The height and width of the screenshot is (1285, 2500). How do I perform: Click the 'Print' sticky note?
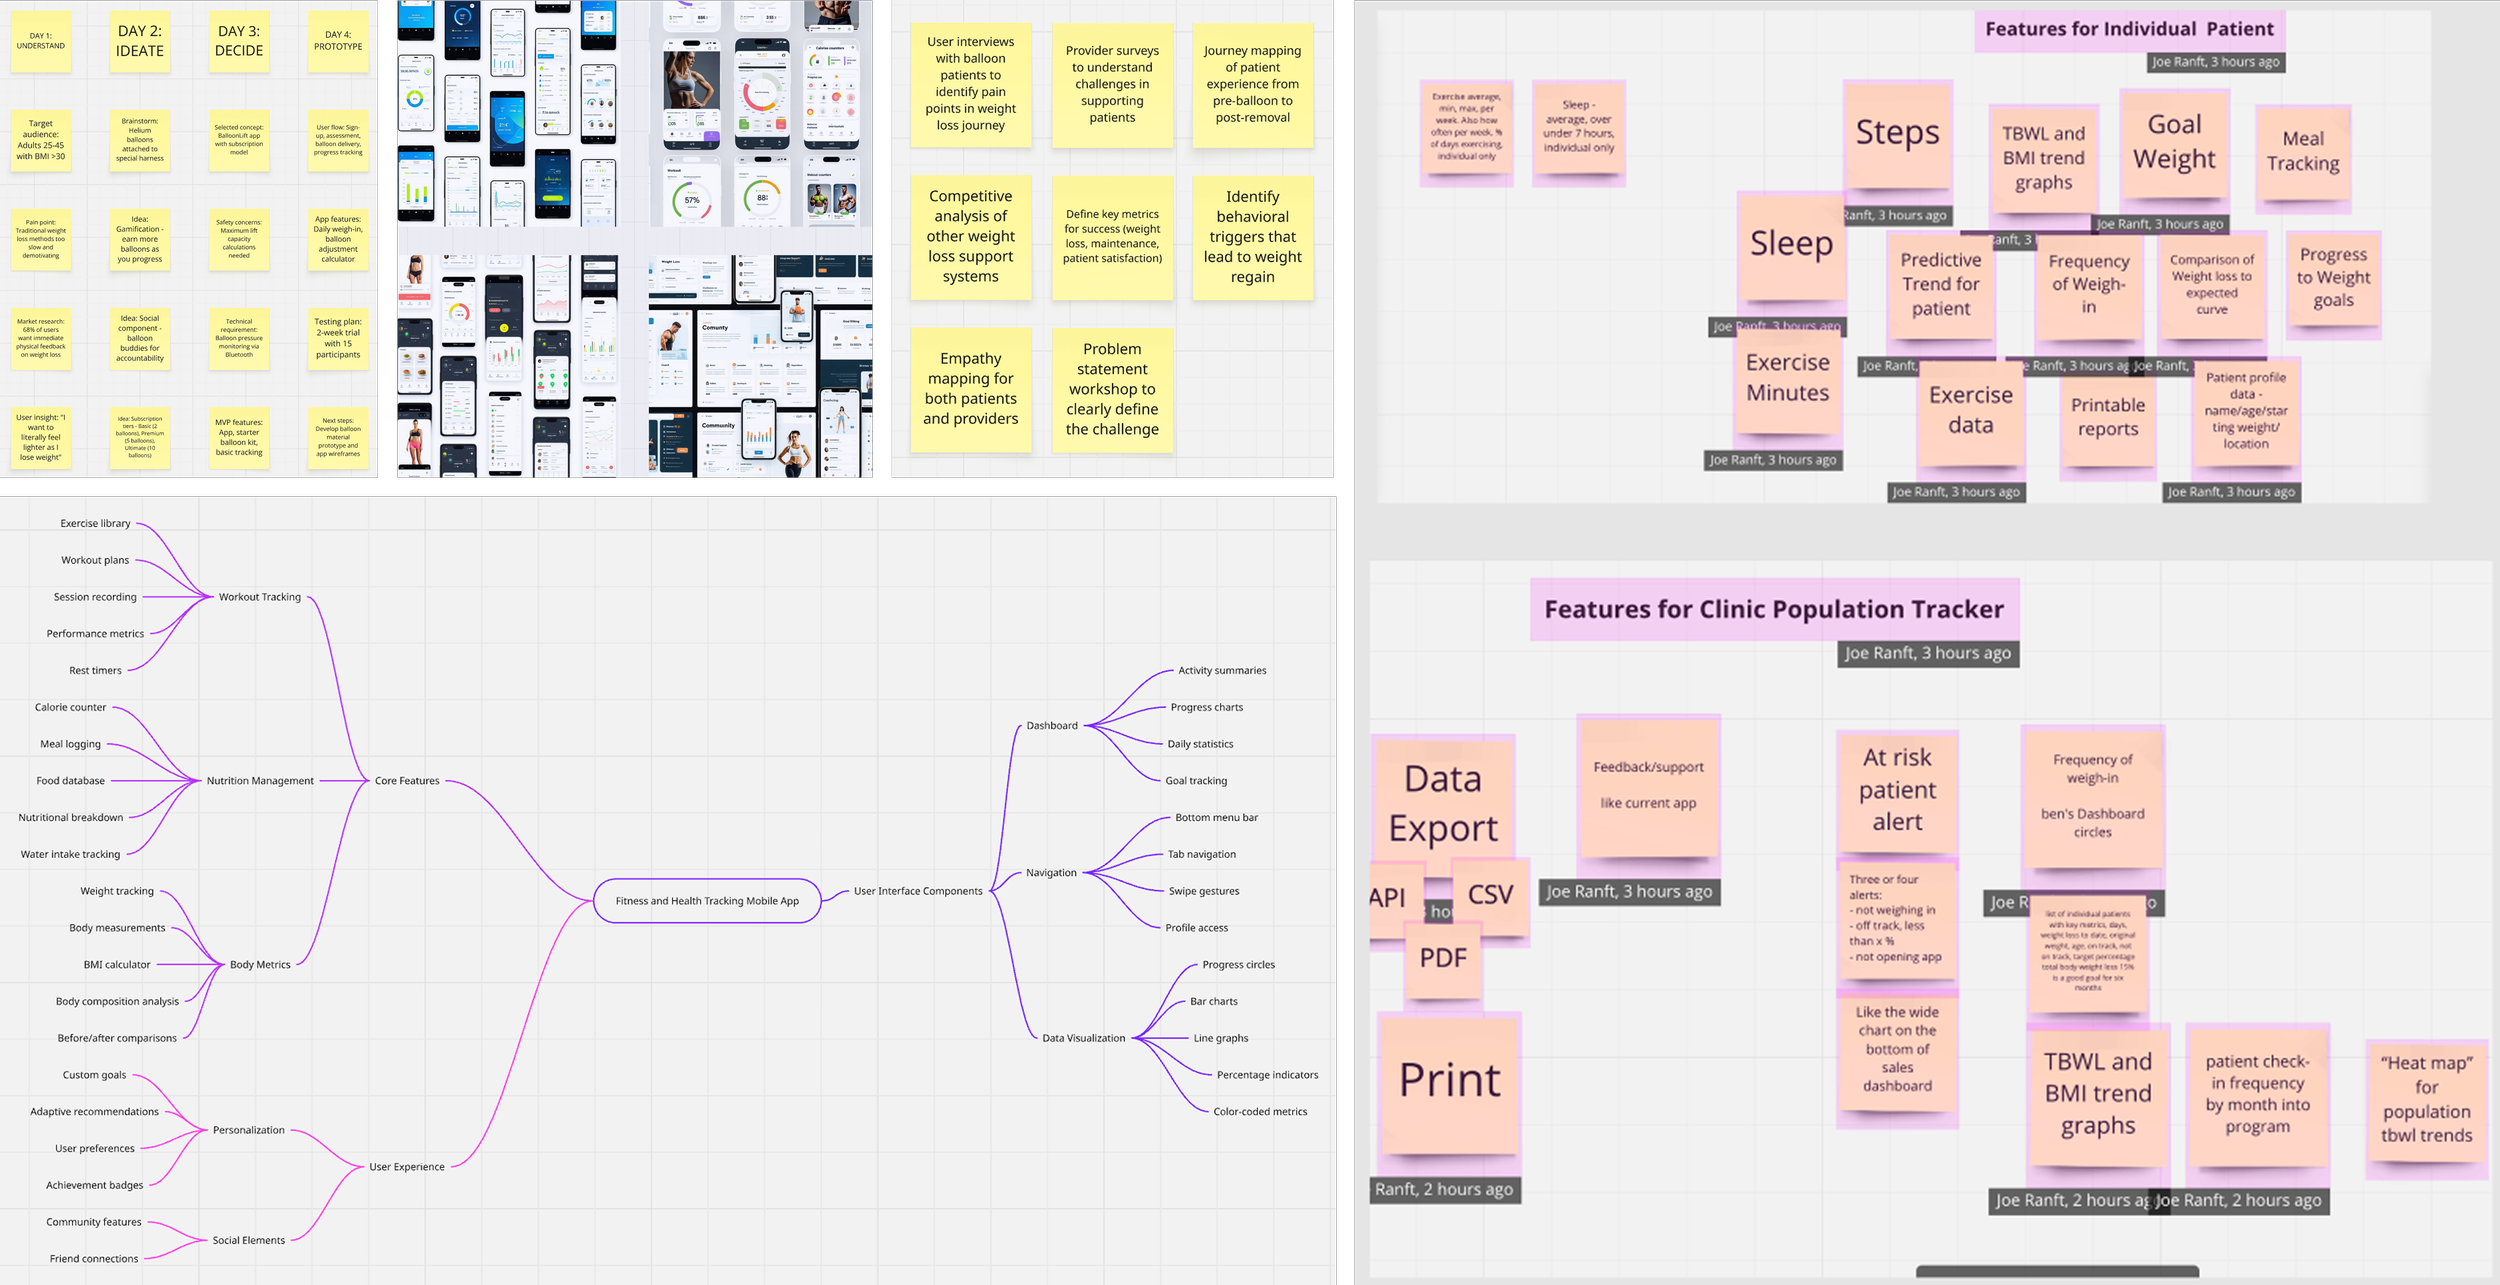pyautogui.click(x=1449, y=1082)
